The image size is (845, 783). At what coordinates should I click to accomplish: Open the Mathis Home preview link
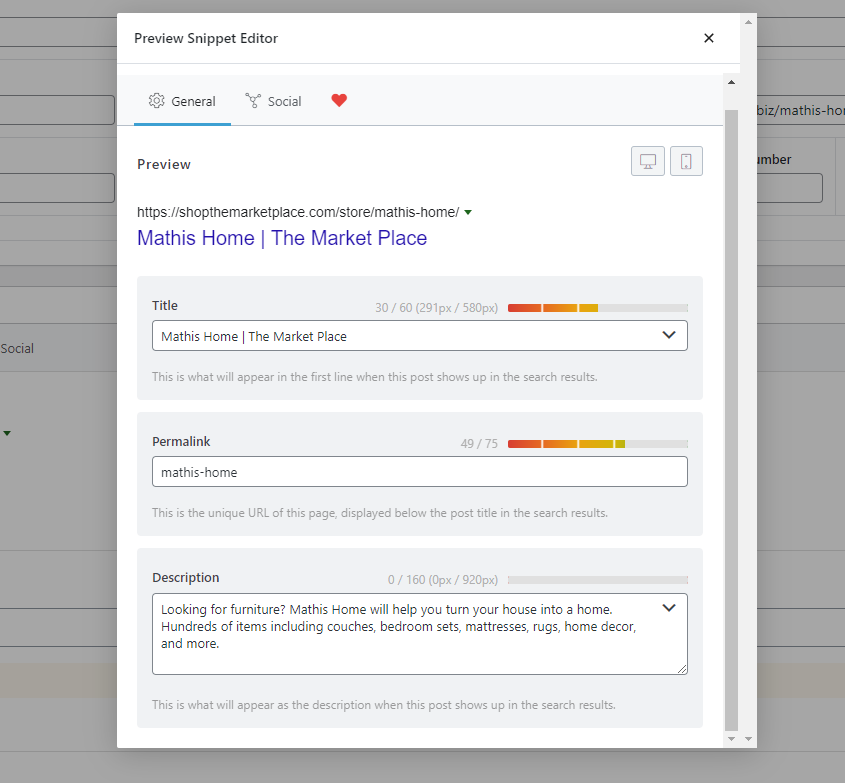point(281,238)
